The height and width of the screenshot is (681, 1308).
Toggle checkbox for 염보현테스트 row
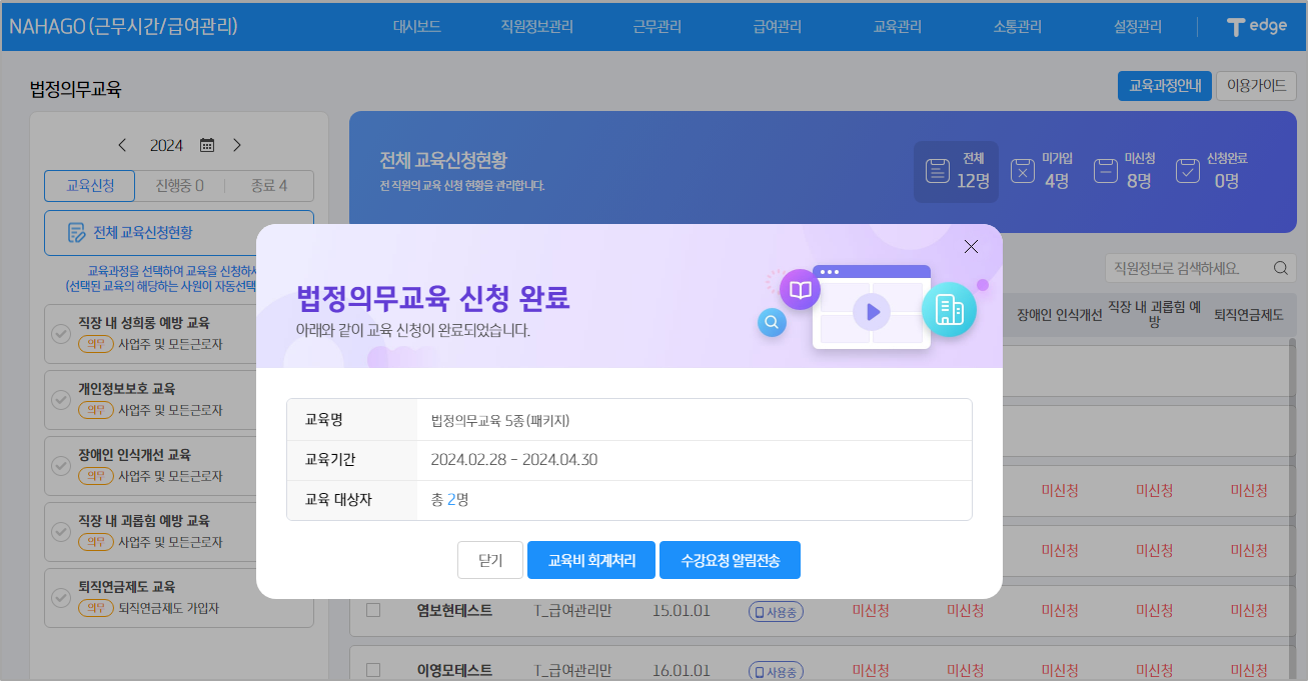[373, 610]
